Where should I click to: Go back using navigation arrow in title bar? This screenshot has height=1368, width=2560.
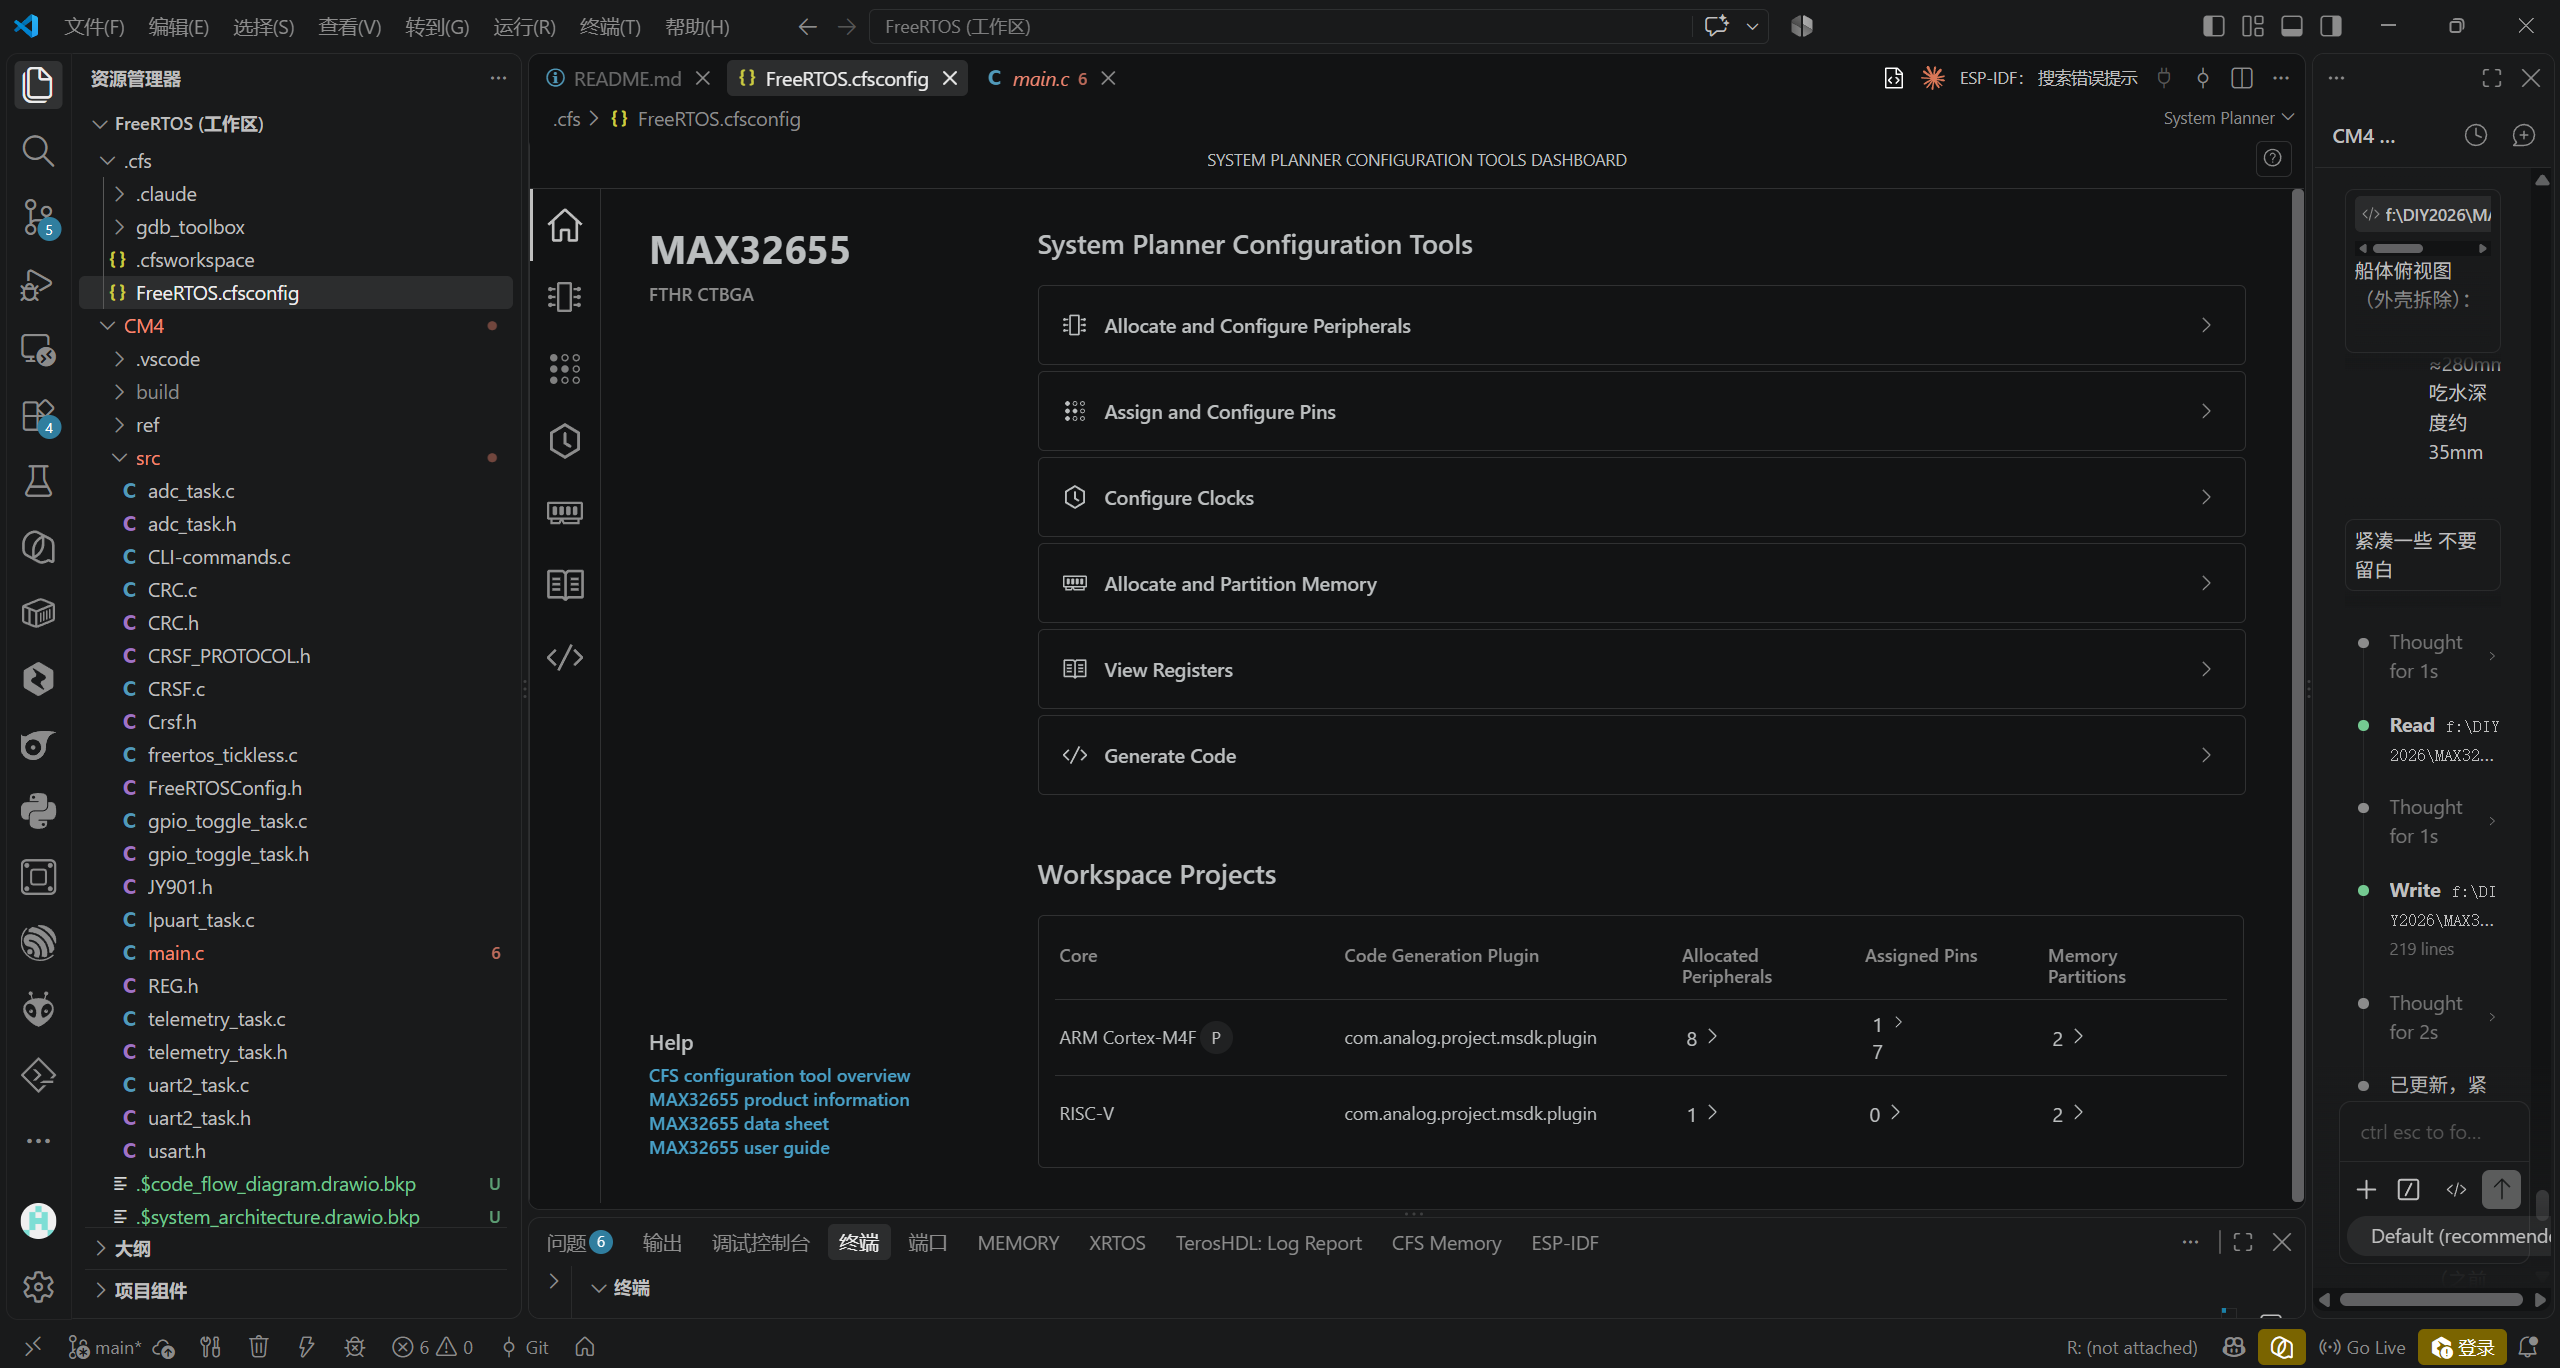(x=808, y=27)
